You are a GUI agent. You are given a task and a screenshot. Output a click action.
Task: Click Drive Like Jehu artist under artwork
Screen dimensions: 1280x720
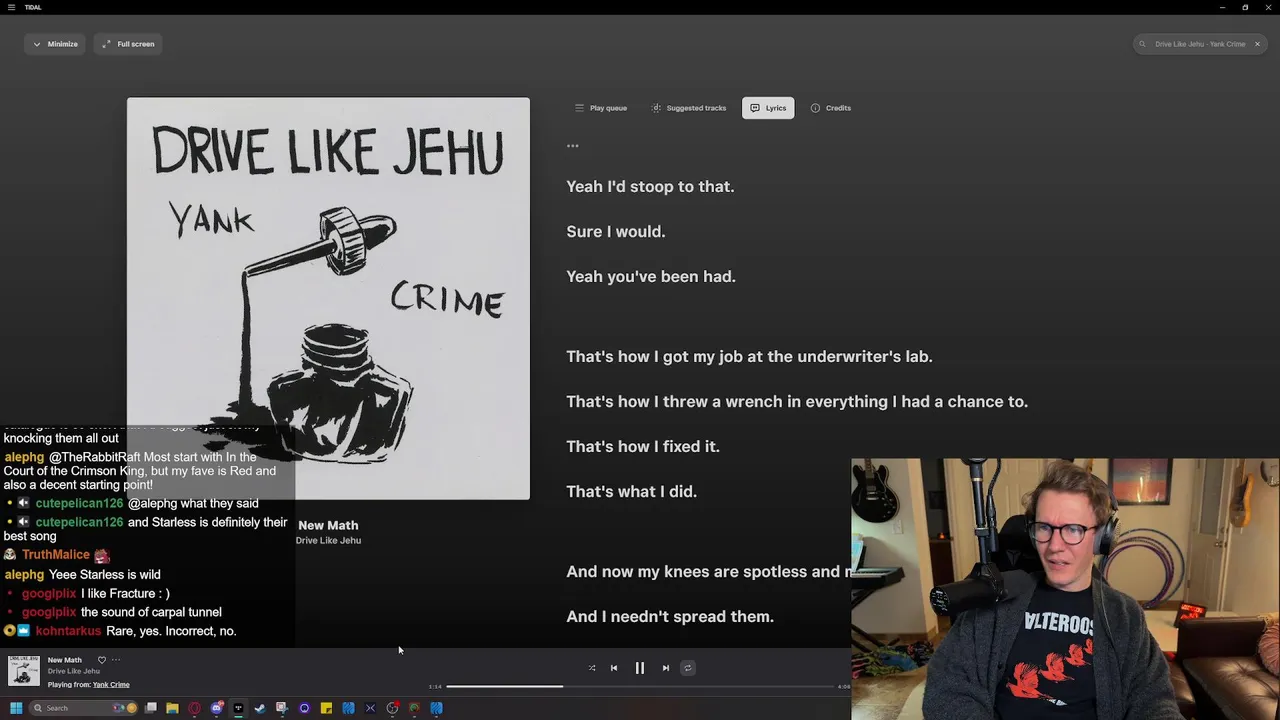328,540
